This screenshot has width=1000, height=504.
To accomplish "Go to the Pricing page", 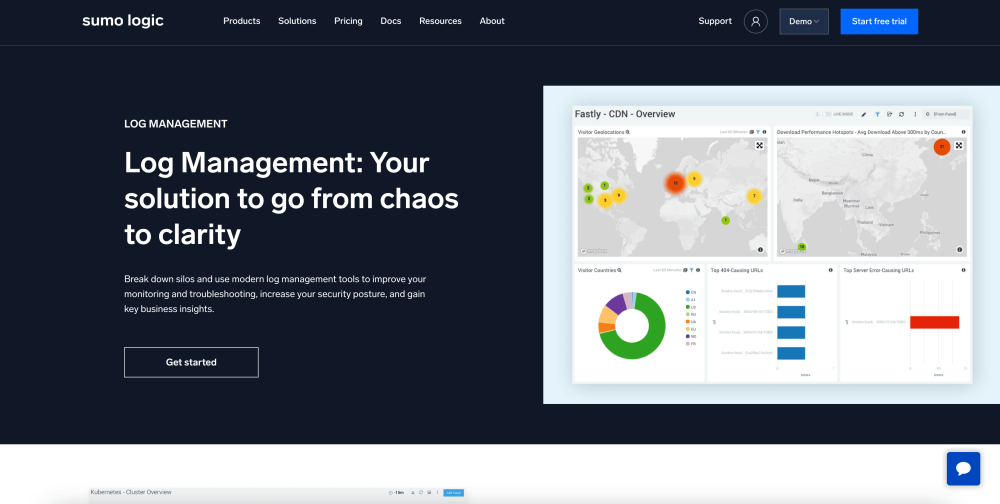I will coord(348,21).
